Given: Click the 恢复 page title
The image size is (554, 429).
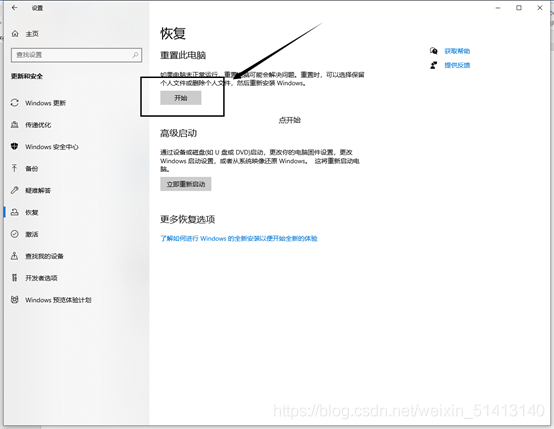Looking at the screenshot, I should click(x=173, y=34).
